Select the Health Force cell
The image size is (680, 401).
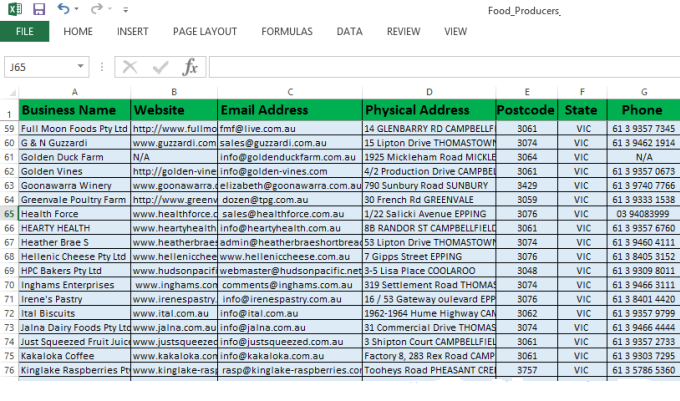pos(75,214)
